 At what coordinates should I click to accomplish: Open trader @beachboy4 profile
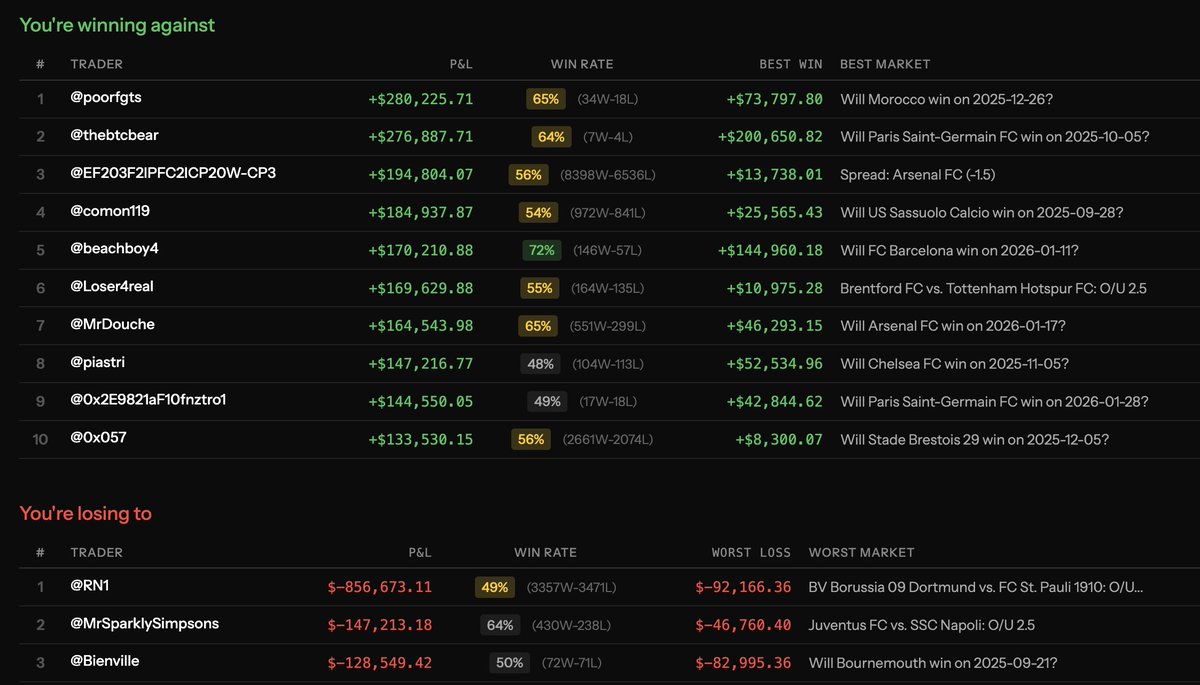(114, 249)
